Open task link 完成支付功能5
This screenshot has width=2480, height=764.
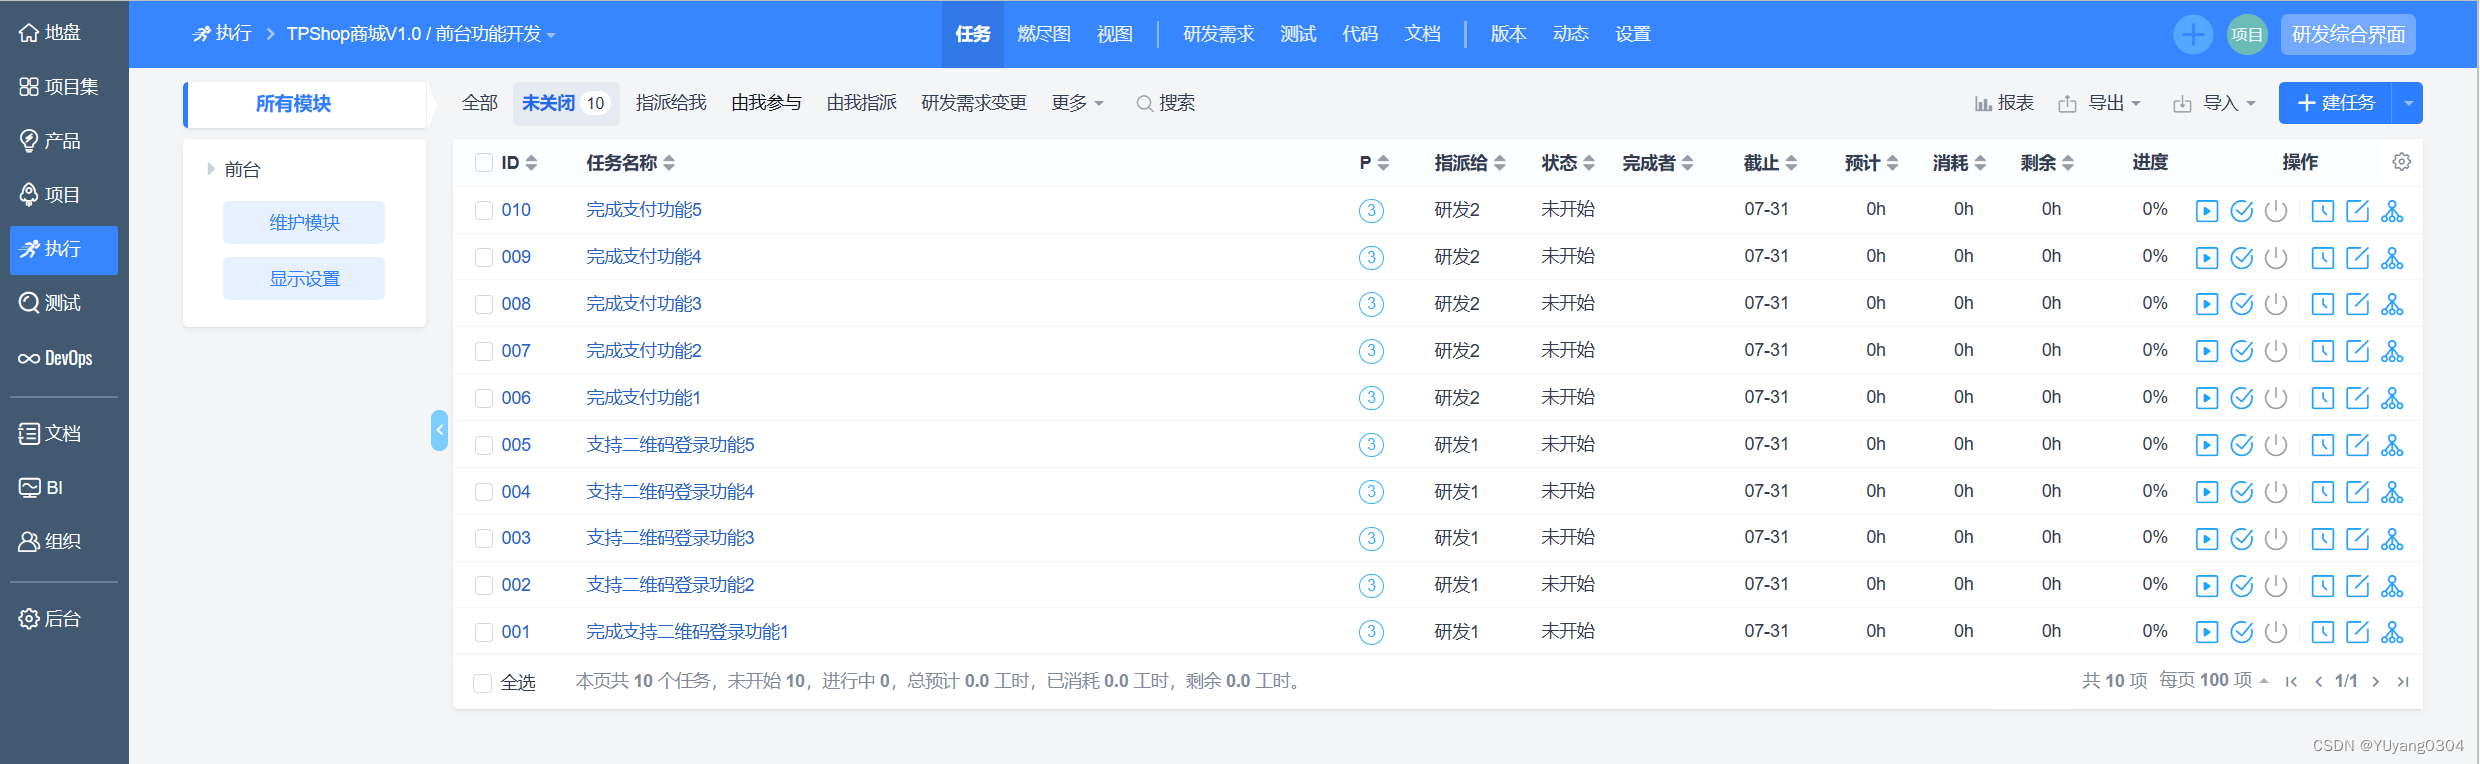coord(644,210)
